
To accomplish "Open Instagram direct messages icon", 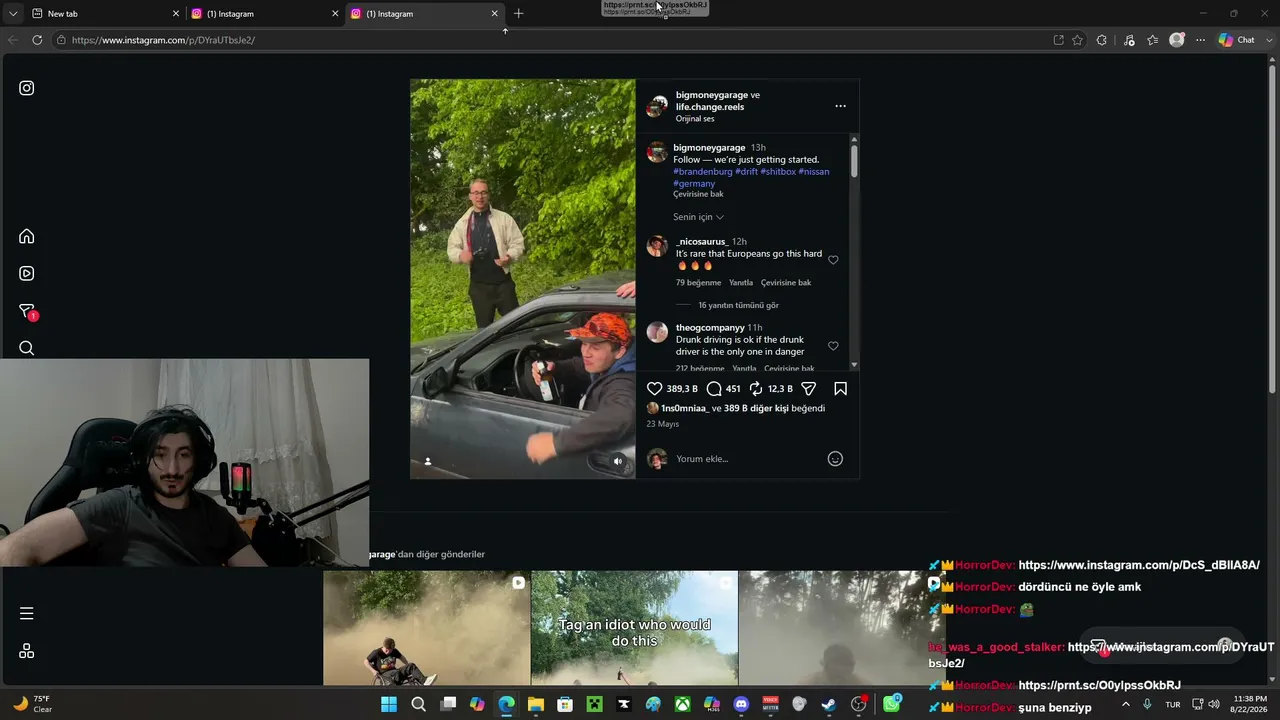I will coord(27,311).
